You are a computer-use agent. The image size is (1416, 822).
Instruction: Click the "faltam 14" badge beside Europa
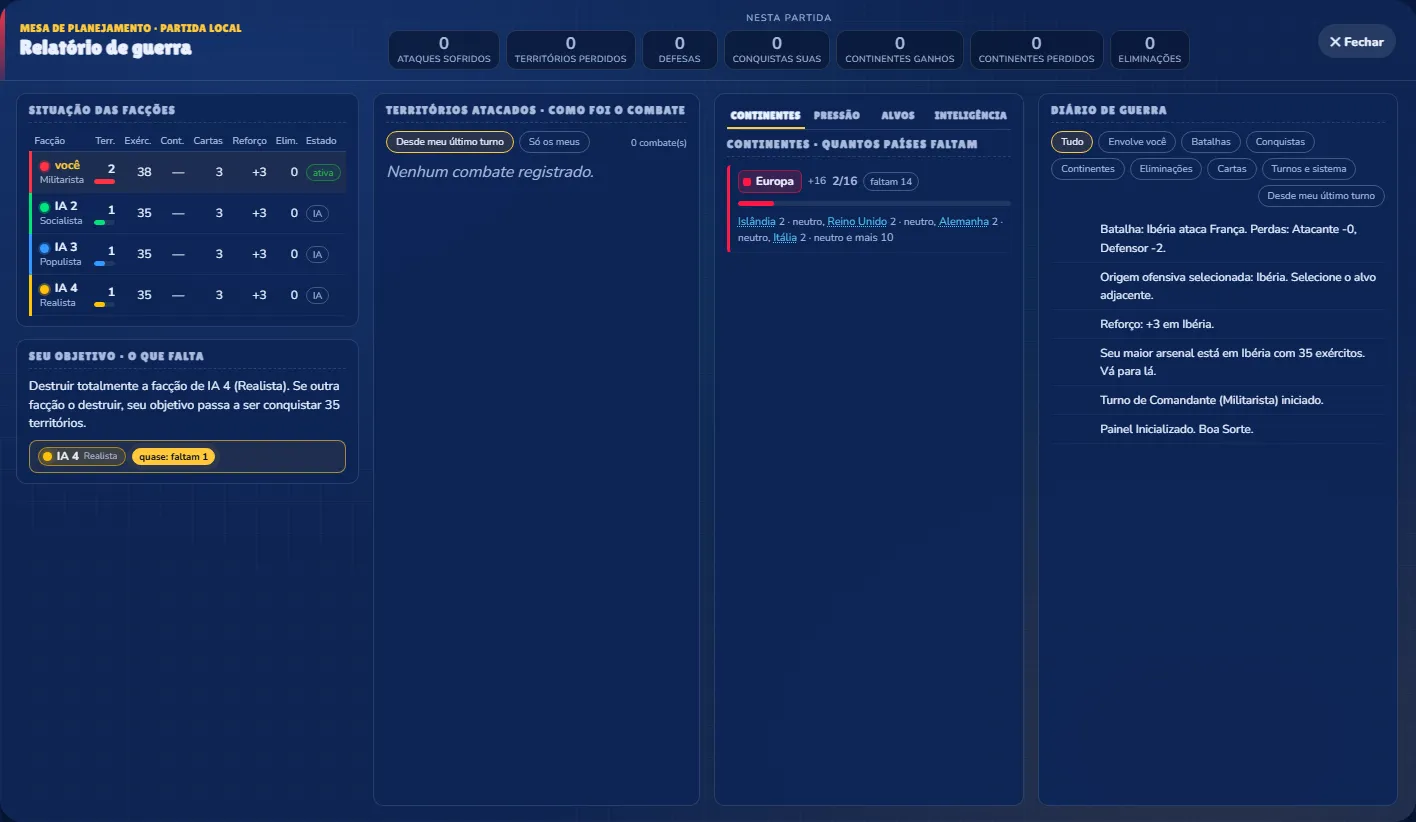891,182
